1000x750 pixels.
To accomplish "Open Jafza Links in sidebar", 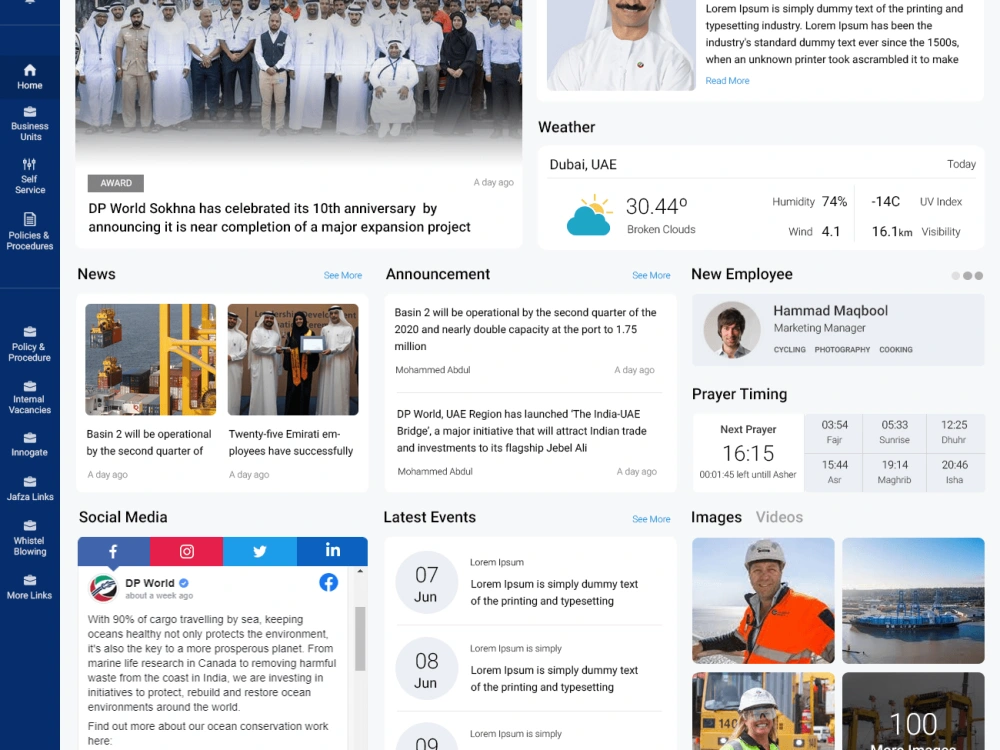I will click(x=29, y=489).
